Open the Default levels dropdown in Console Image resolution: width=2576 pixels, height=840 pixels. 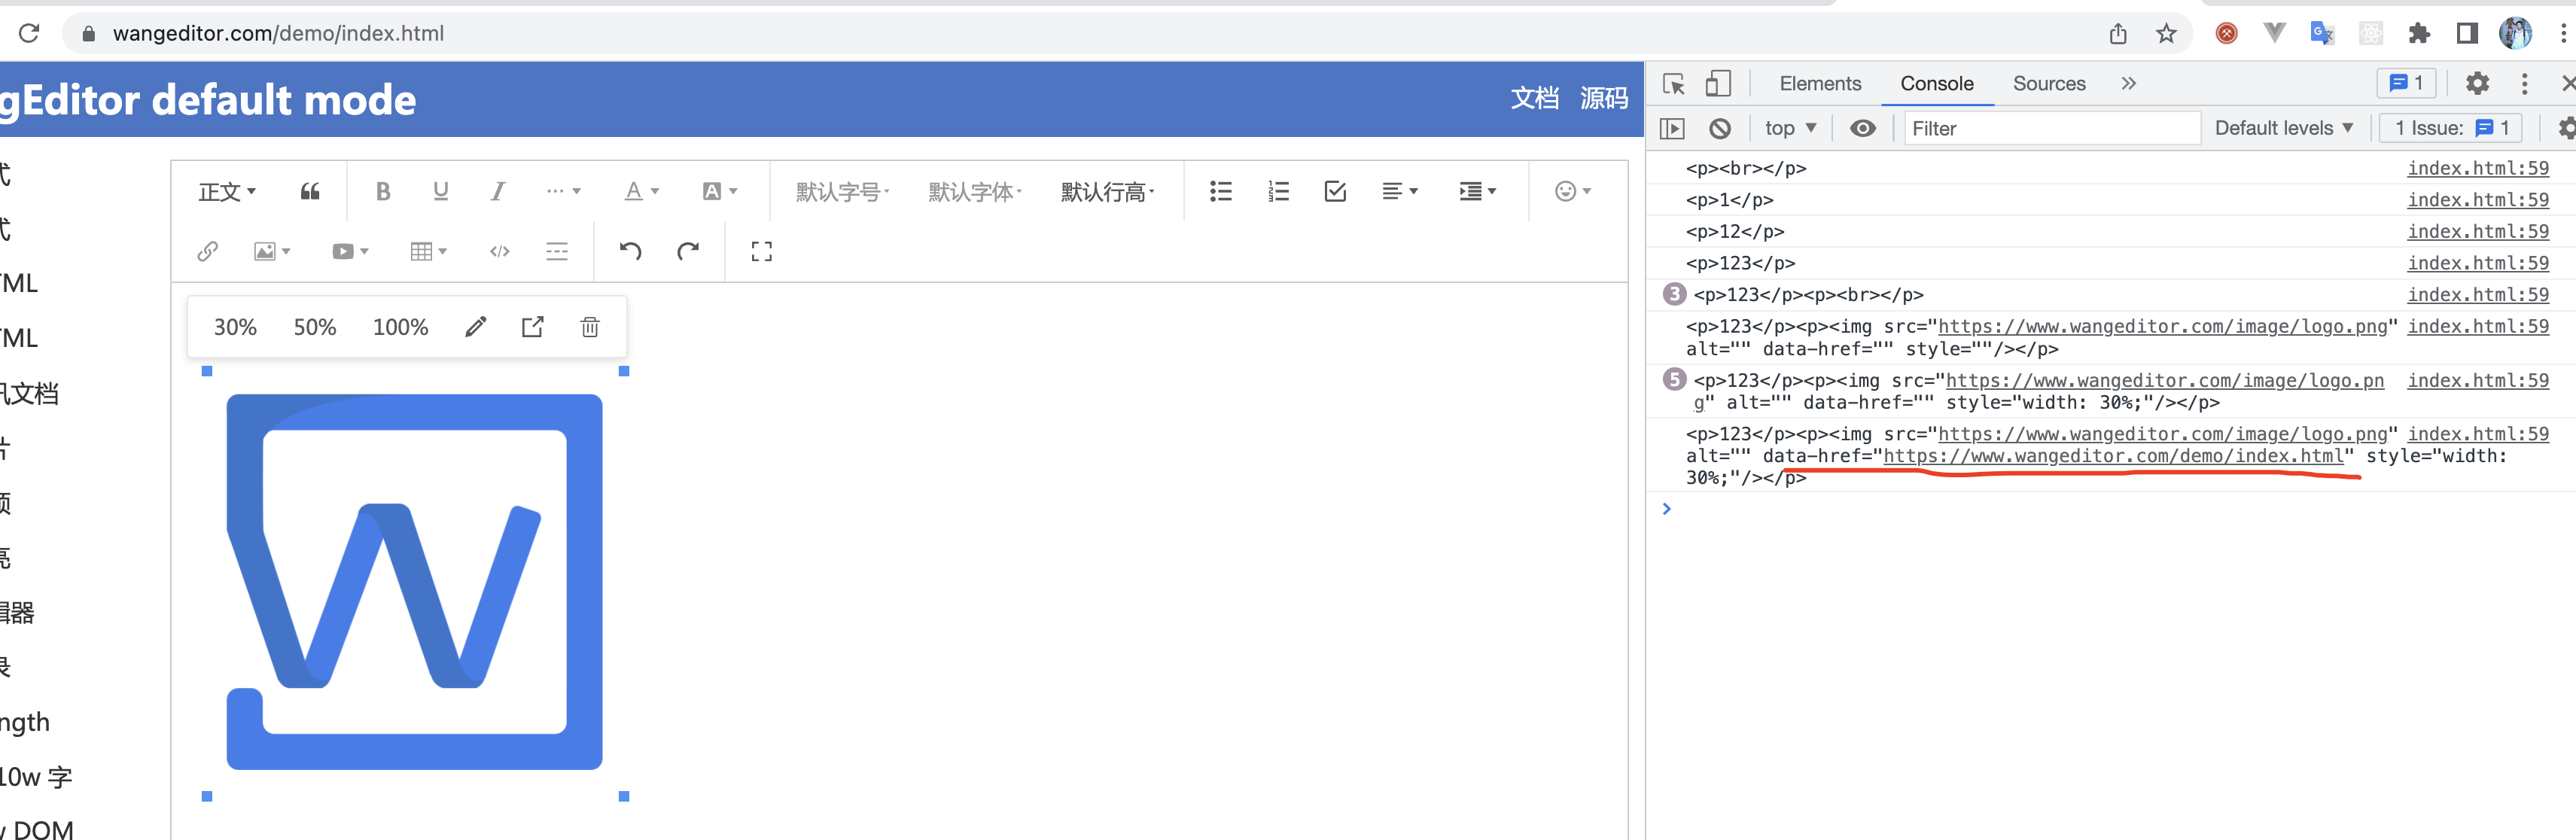click(x=2283, y=128)
